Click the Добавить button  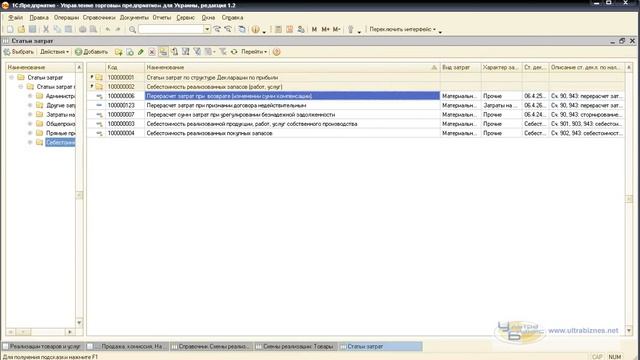pos(91,52)
